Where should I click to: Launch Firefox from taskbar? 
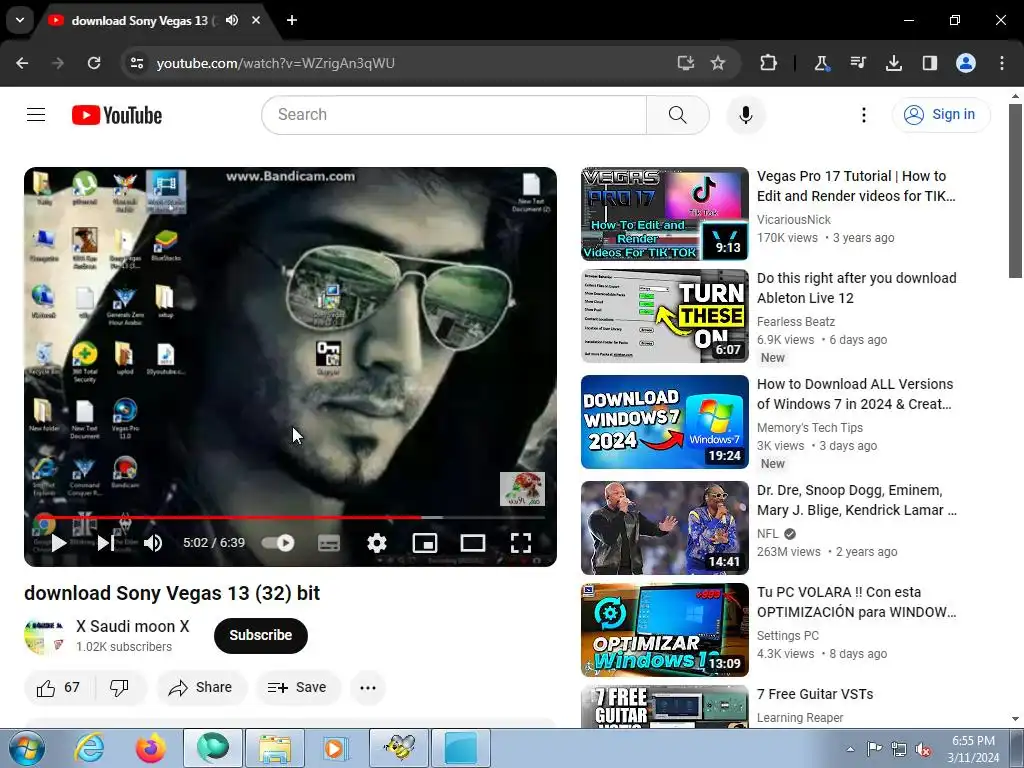tap(150, 748)
